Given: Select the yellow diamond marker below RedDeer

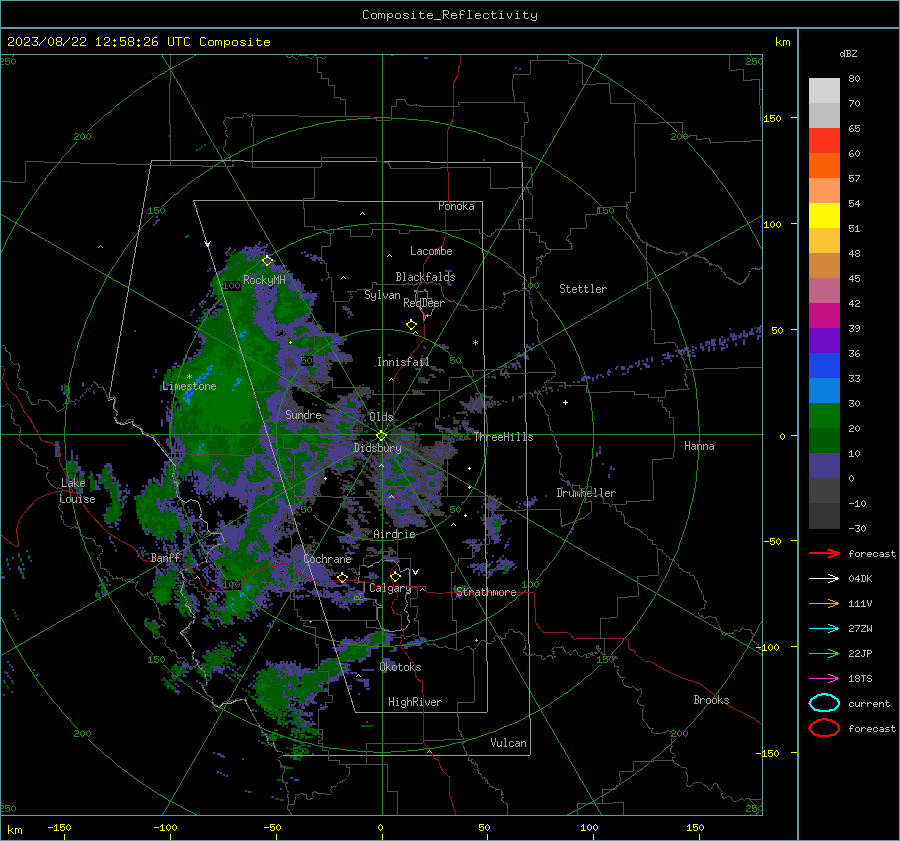Looking at the screenshot, I should 411,325.
